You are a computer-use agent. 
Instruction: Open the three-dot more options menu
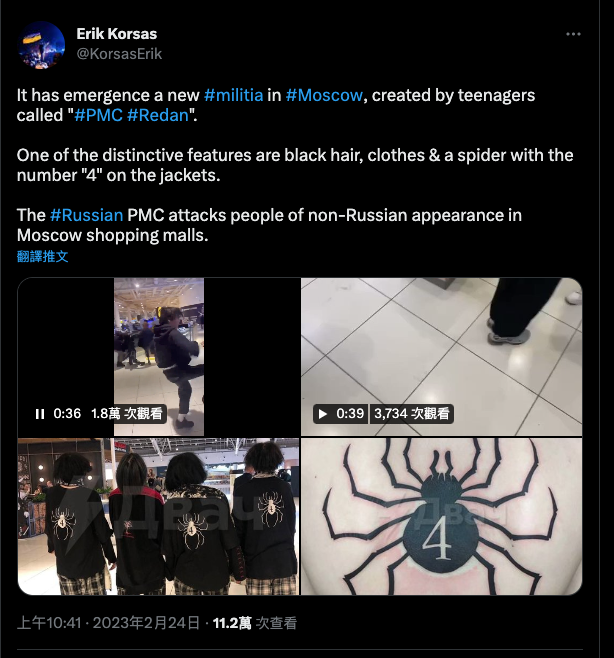[x=573, y=34]
